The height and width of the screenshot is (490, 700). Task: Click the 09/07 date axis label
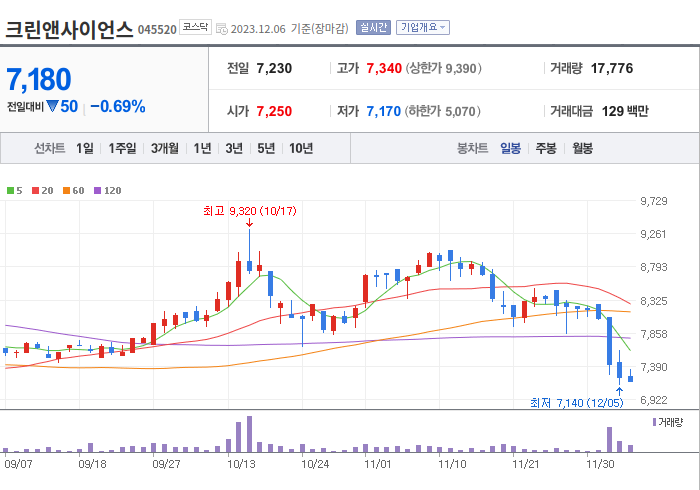point(18,464)
